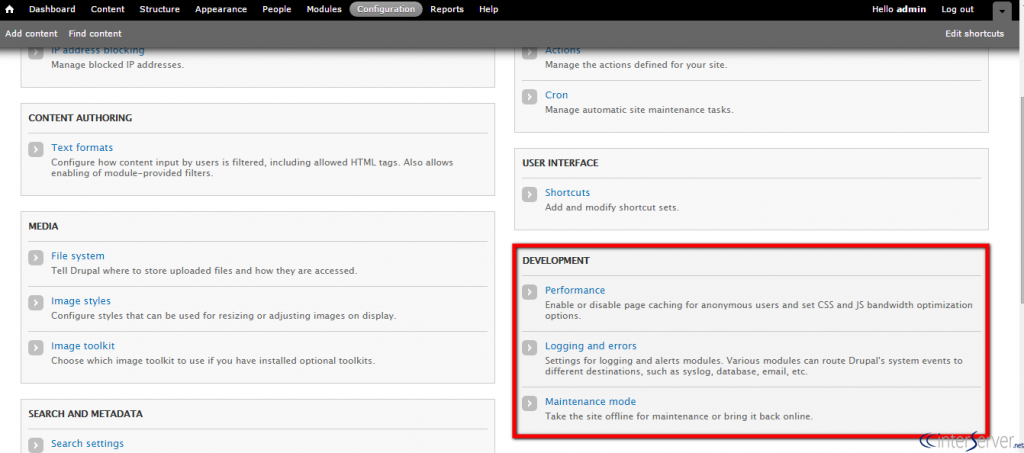
Task: Open the Structure menu
Action: click(x=159, y=9)
